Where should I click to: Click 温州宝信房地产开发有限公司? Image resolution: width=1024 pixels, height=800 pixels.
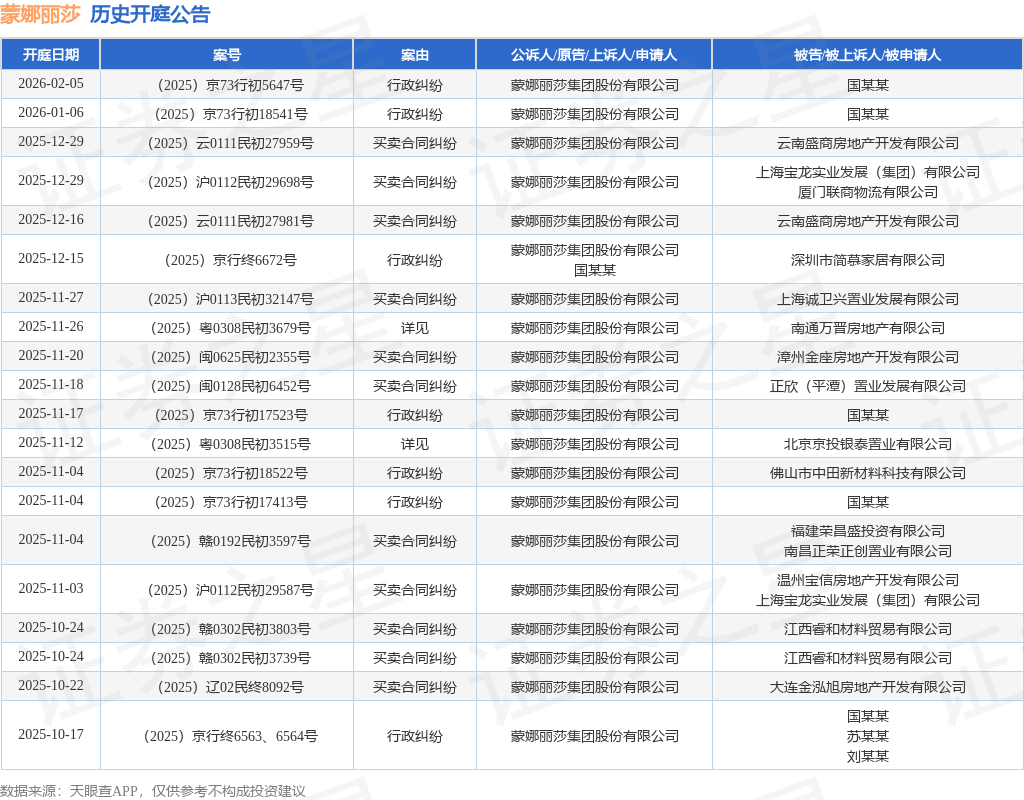[867, 580]
